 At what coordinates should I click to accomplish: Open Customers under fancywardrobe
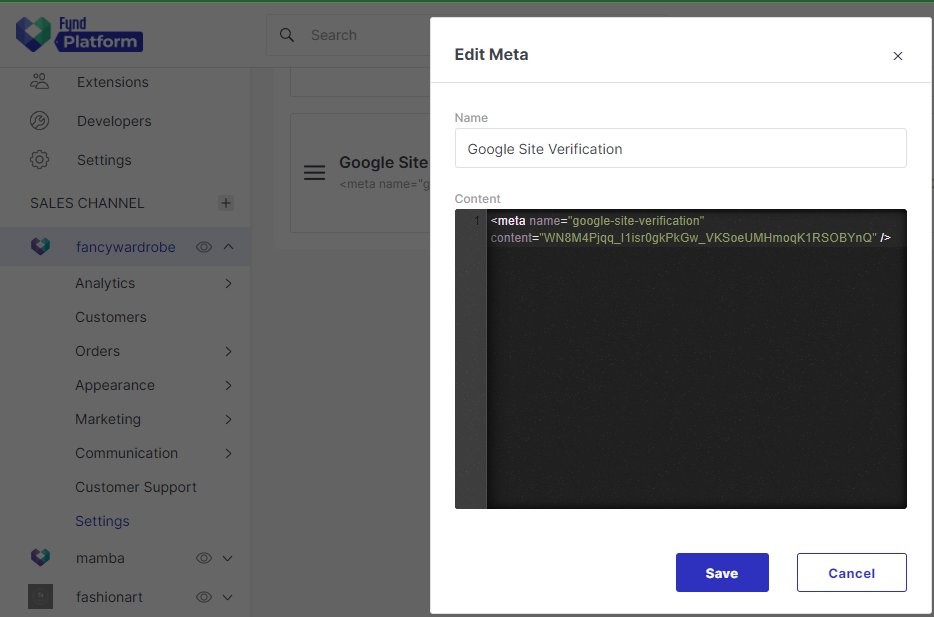click(x=111, y=317)
